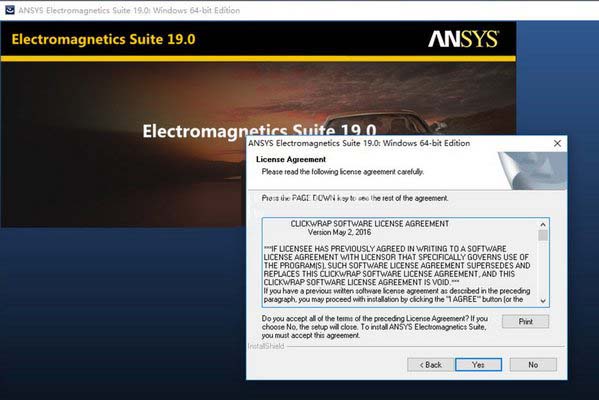Click Yes to accept the license agreement
599x400 pixels.
coord(478,365)
